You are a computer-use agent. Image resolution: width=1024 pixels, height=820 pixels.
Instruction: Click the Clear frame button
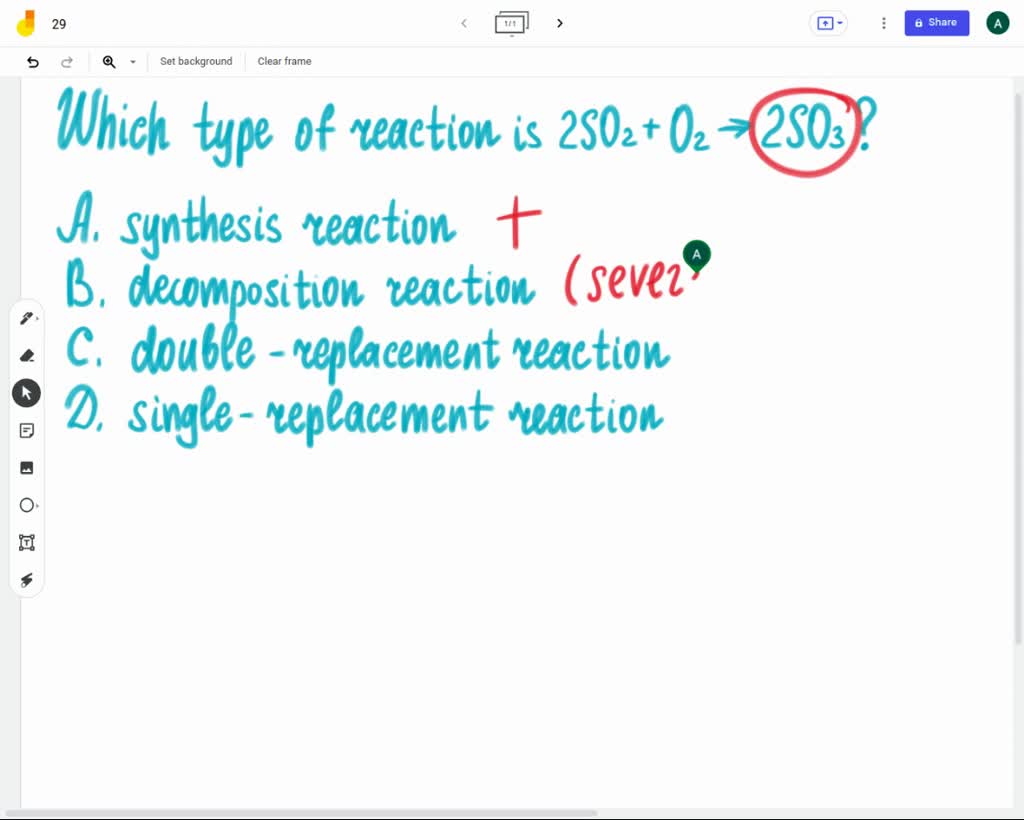(284, 61)
